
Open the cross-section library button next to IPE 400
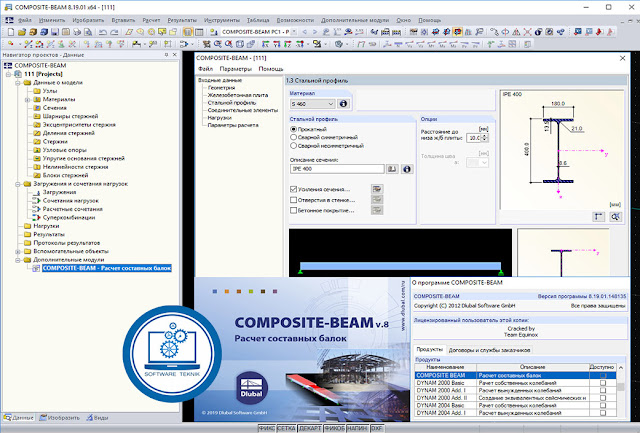click(x=392, y=169)
